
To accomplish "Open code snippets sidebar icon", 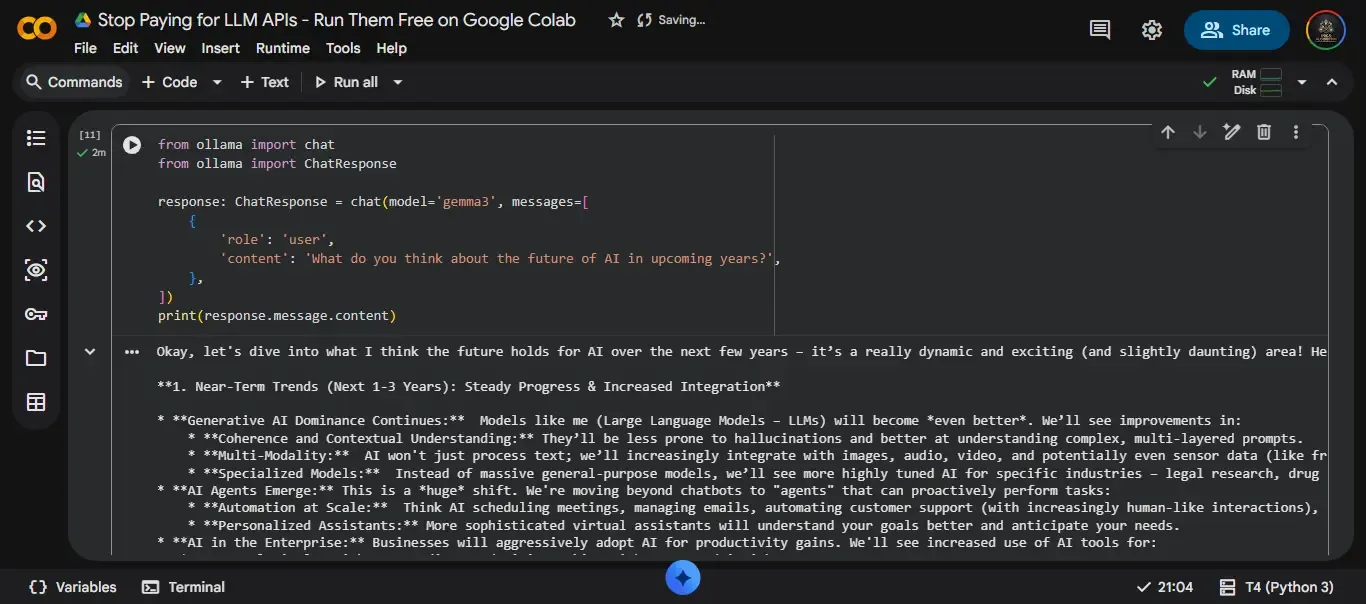I will coord(36,226).
